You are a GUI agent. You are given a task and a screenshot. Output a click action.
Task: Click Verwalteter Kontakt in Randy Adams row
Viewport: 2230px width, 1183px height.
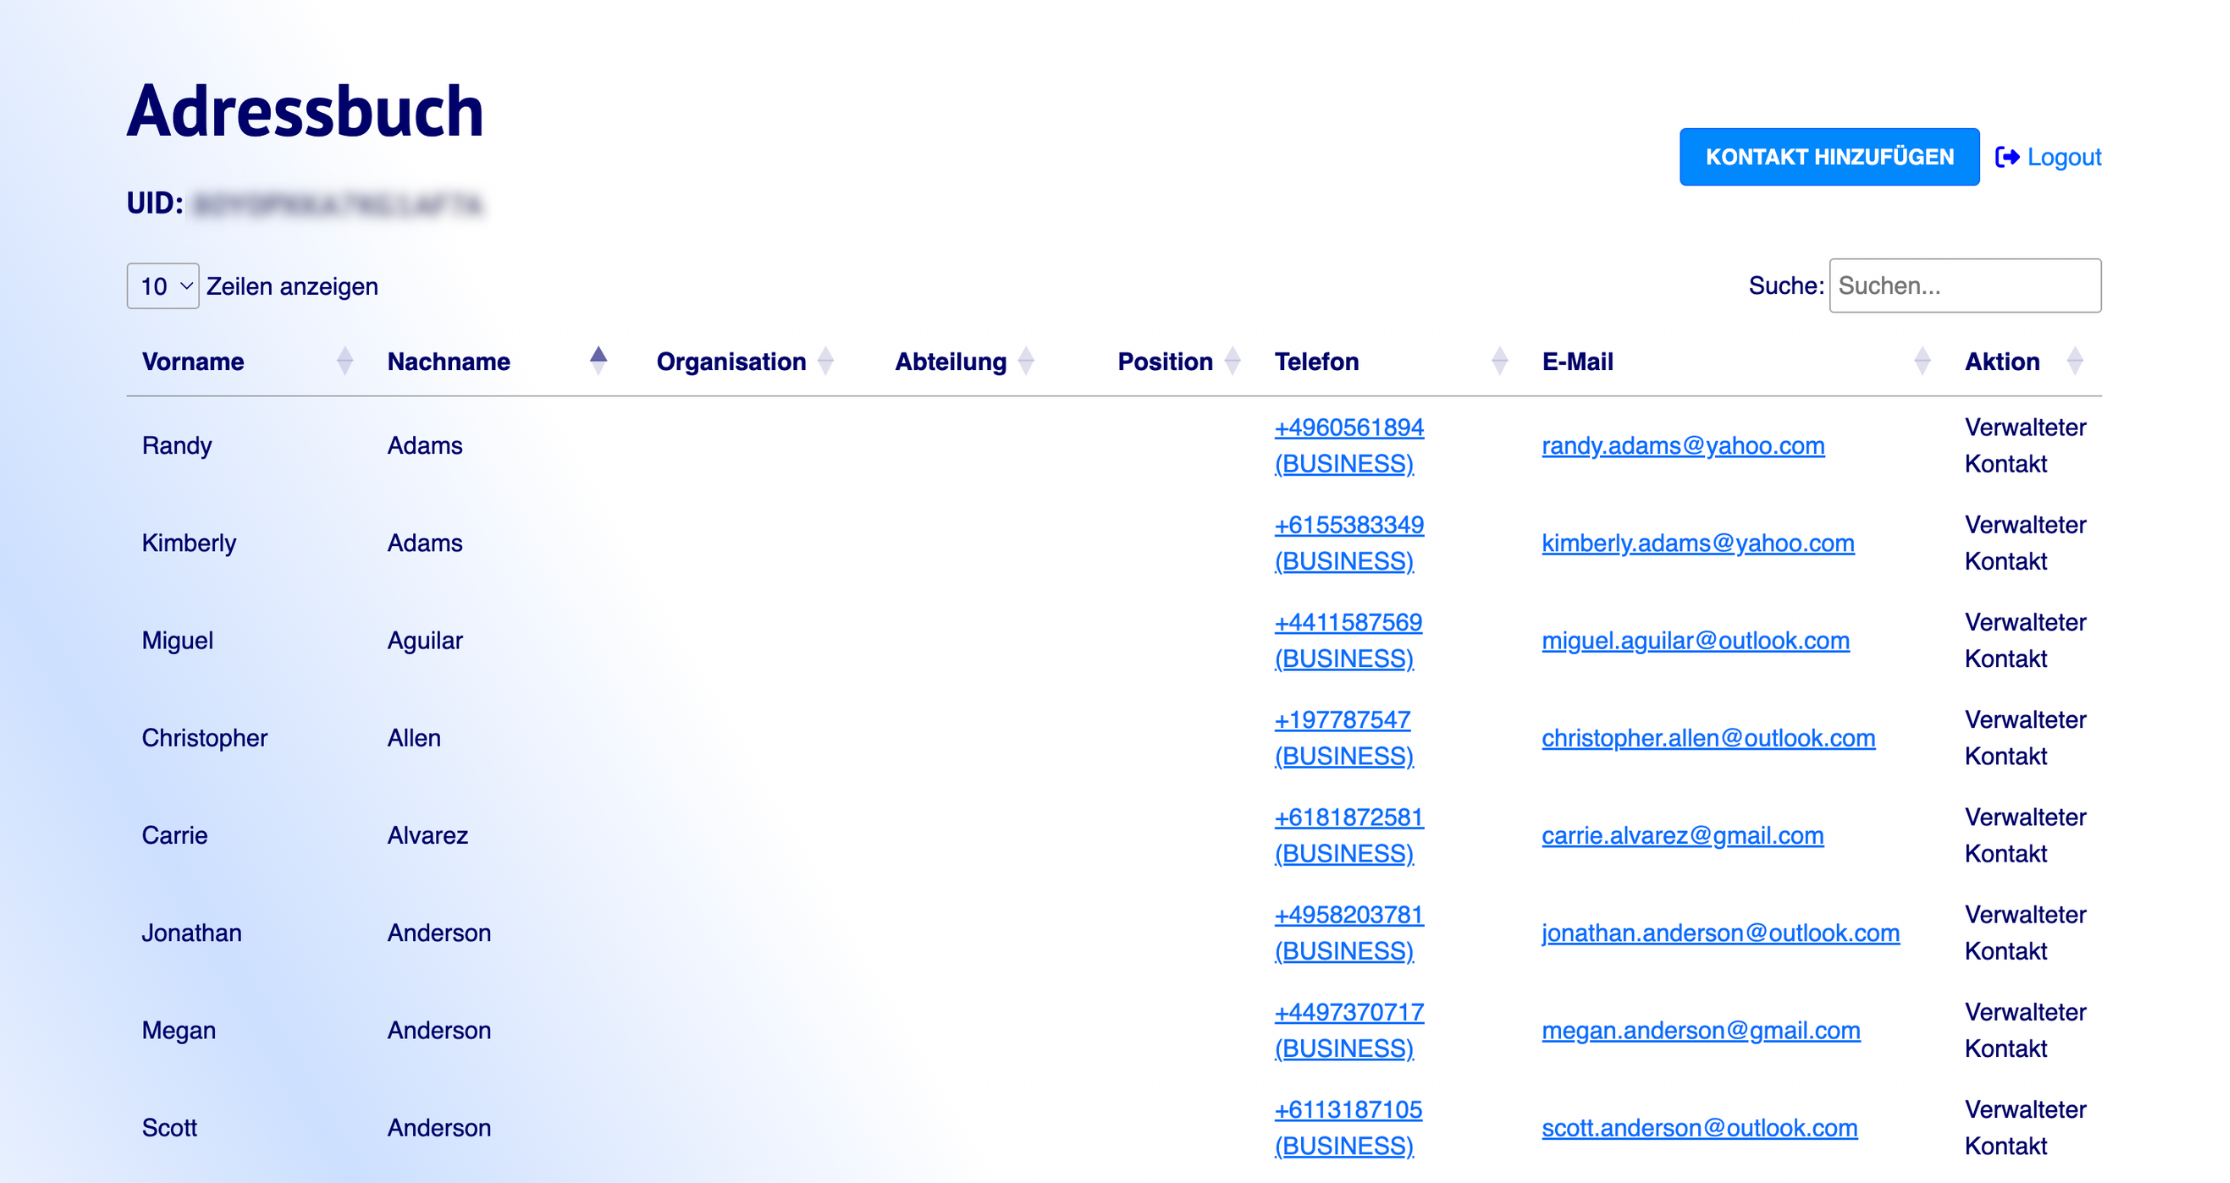click(2025, 445)
